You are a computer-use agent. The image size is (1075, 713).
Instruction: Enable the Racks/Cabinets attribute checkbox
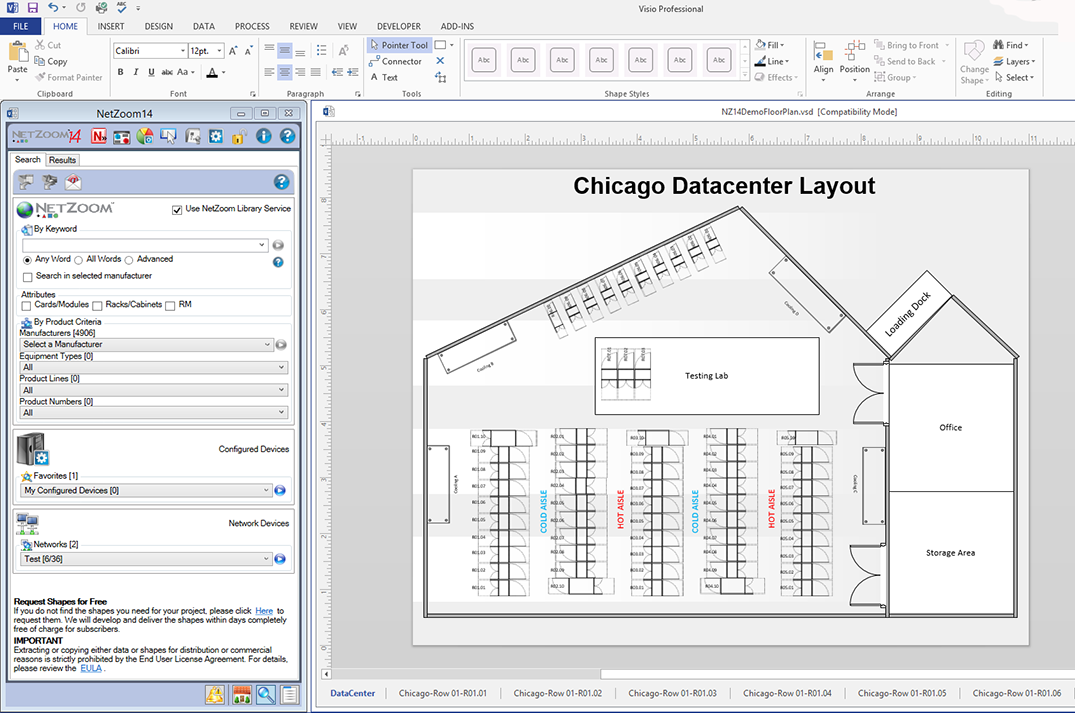pyautogui.click(x=98, y=305)
